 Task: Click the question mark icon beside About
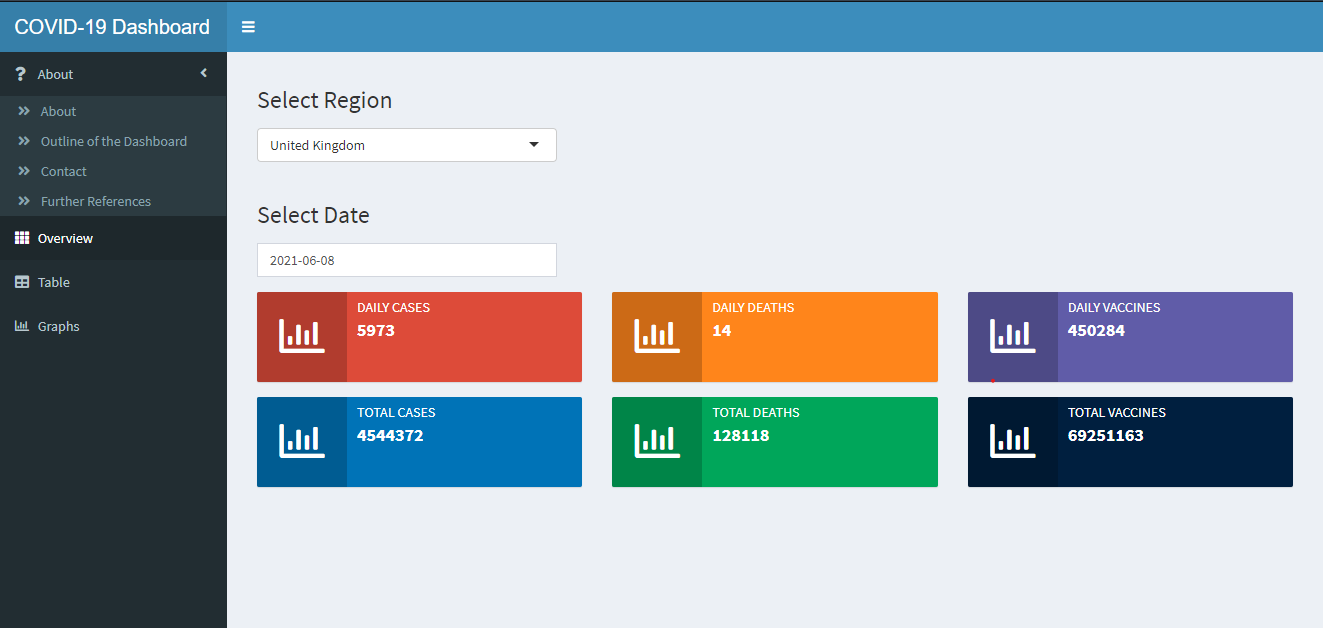(x=20, y=73)
